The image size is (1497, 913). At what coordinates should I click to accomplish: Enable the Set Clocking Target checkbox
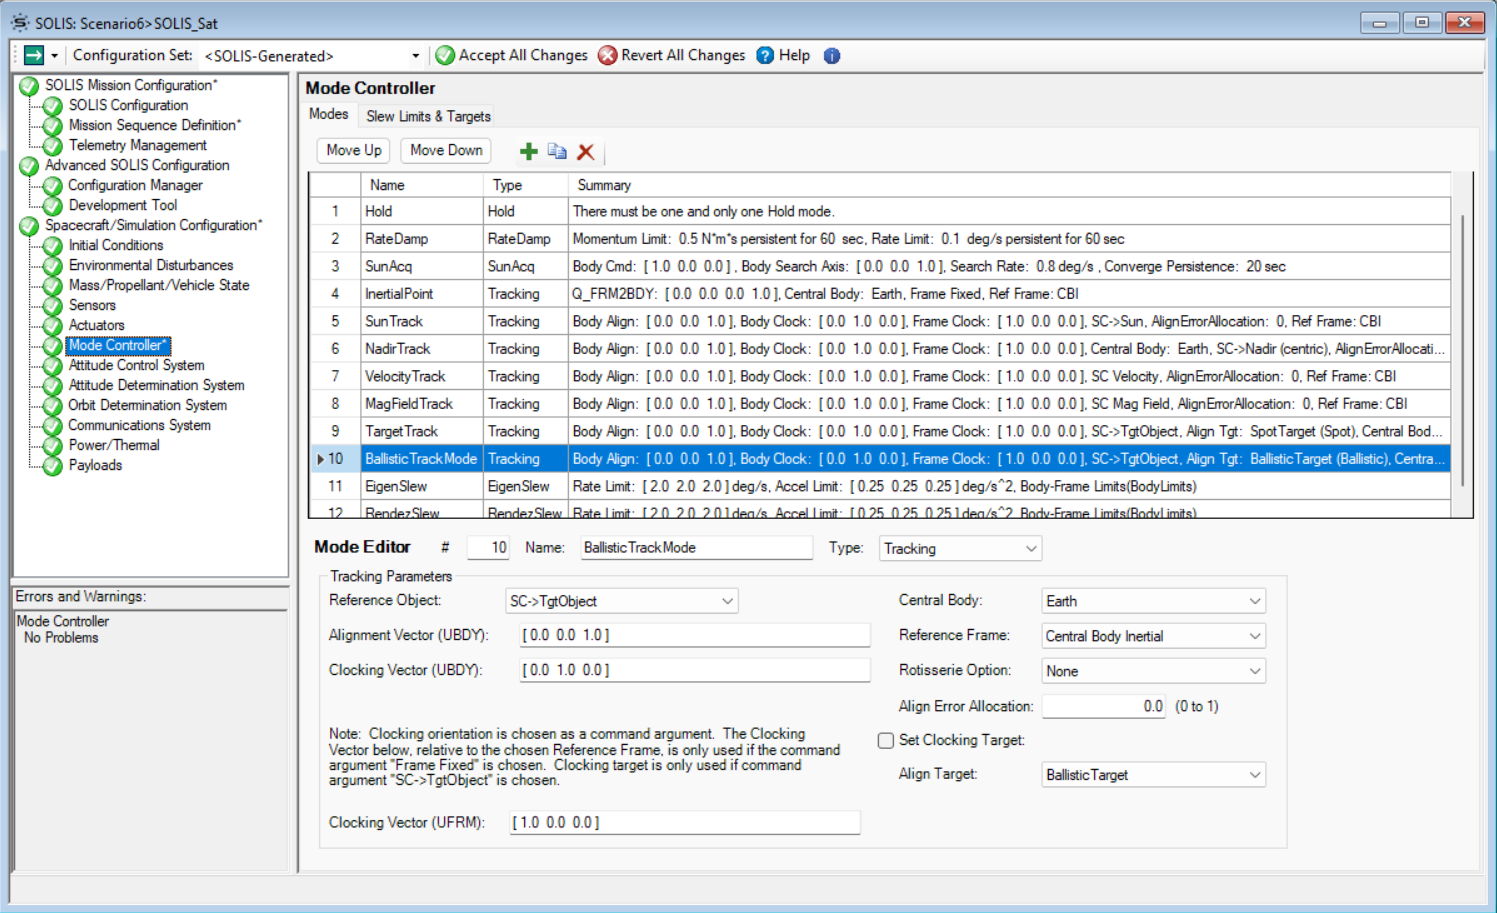tap(885, 740)
